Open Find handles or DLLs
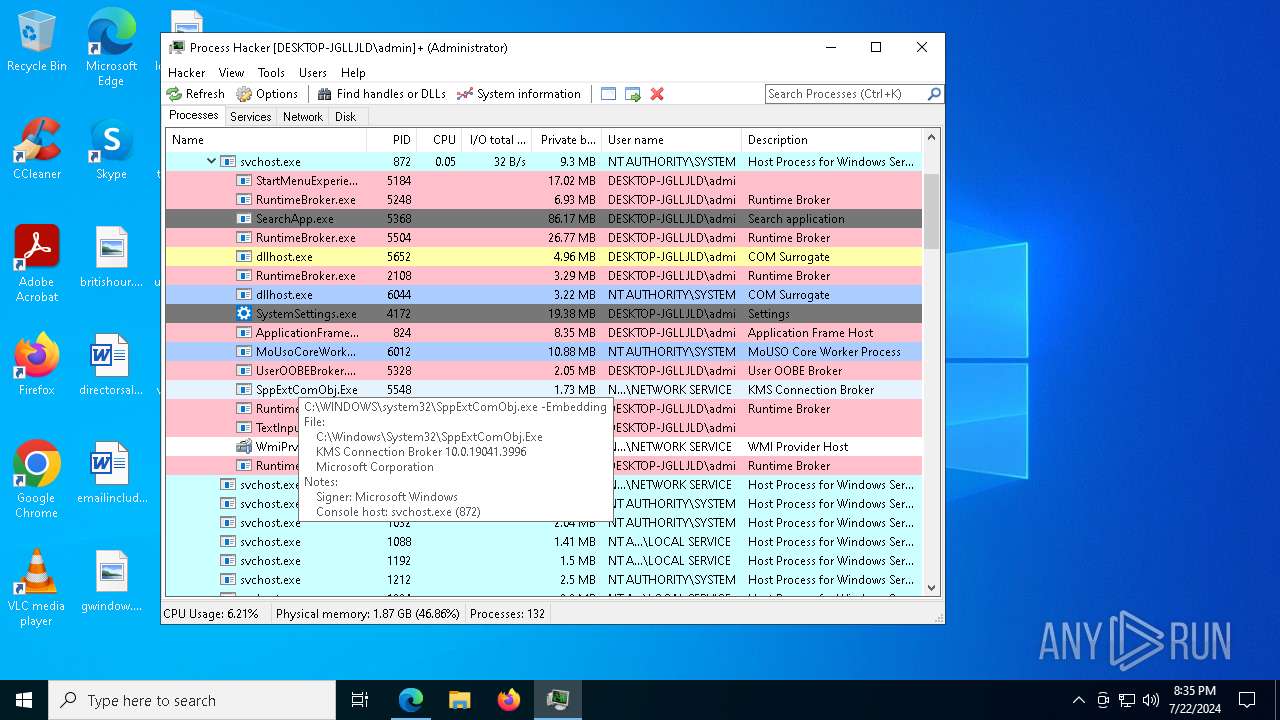This screenshot has width=1280, height=720. coord(381,94)
